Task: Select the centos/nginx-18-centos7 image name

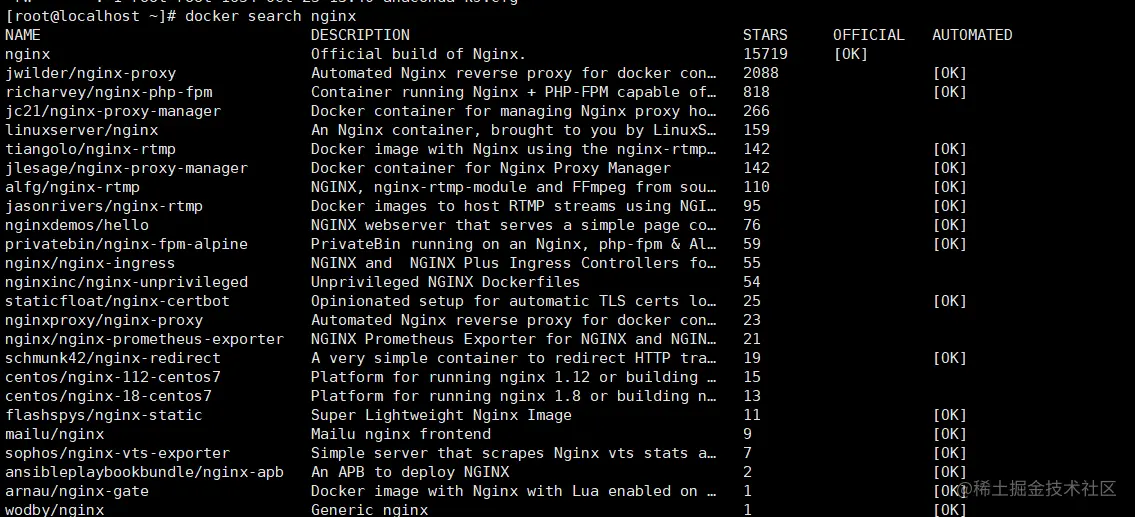Action: pyautogui.click(x=109, y=396)
